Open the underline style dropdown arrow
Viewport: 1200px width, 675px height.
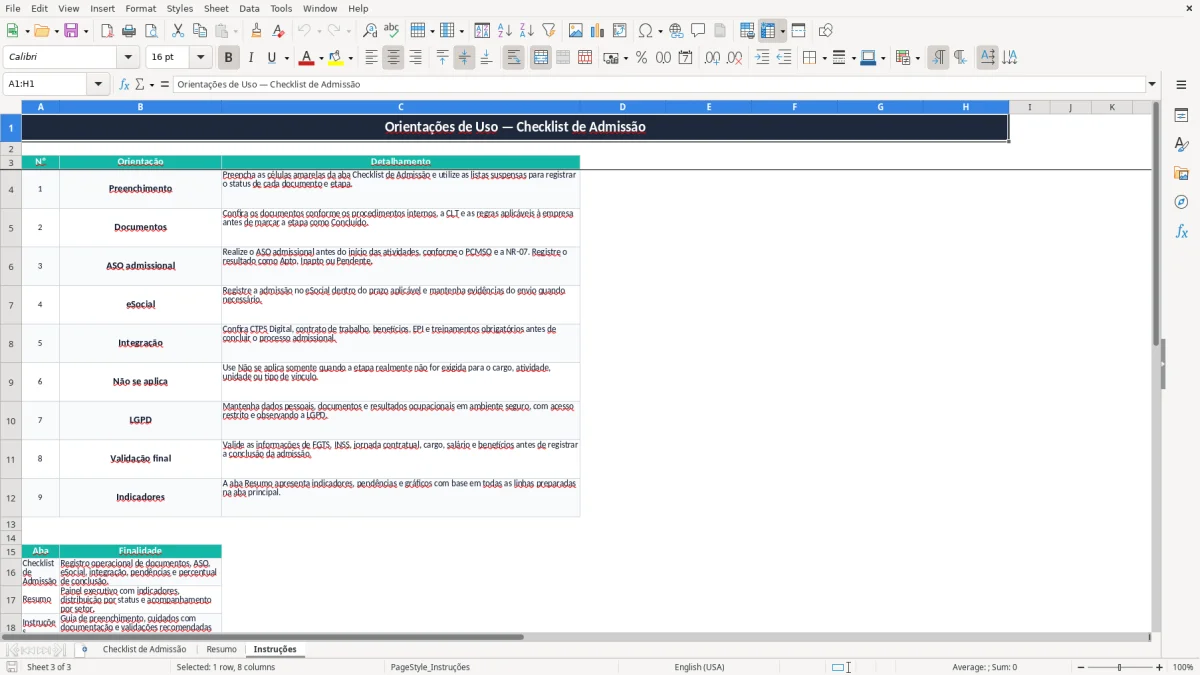pos(285,58)
